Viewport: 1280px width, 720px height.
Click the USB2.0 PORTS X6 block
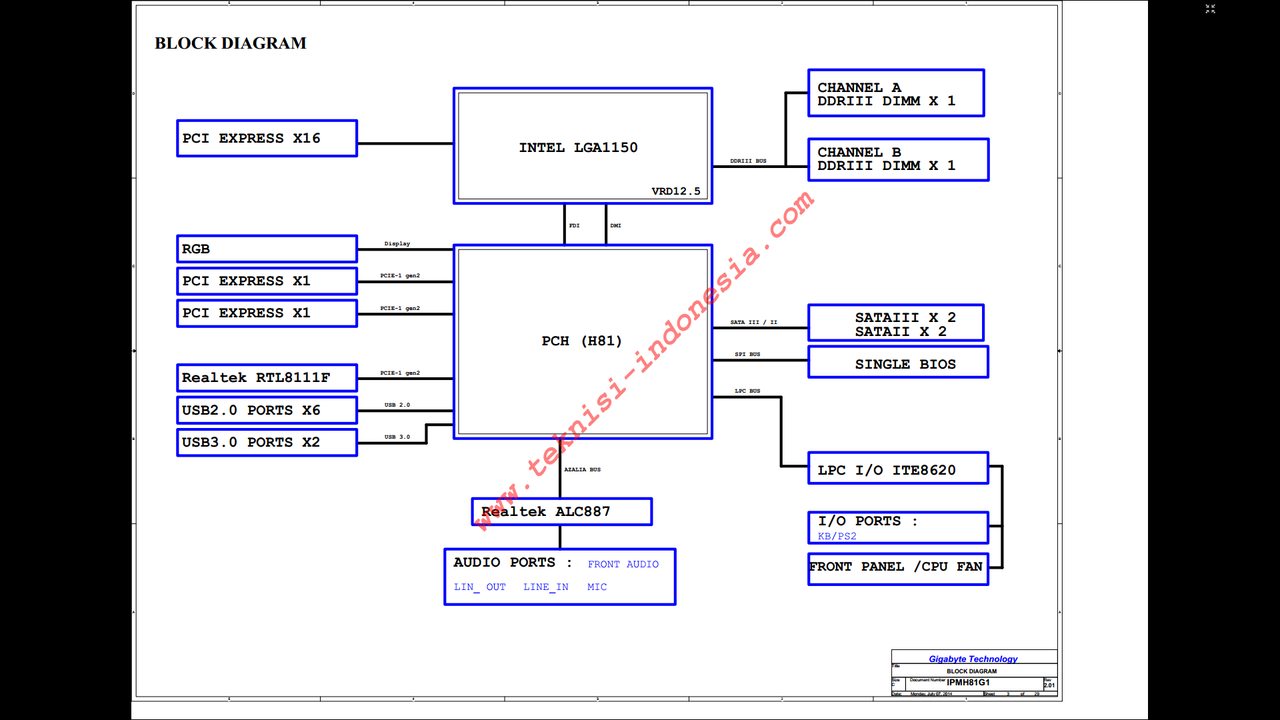267,410
